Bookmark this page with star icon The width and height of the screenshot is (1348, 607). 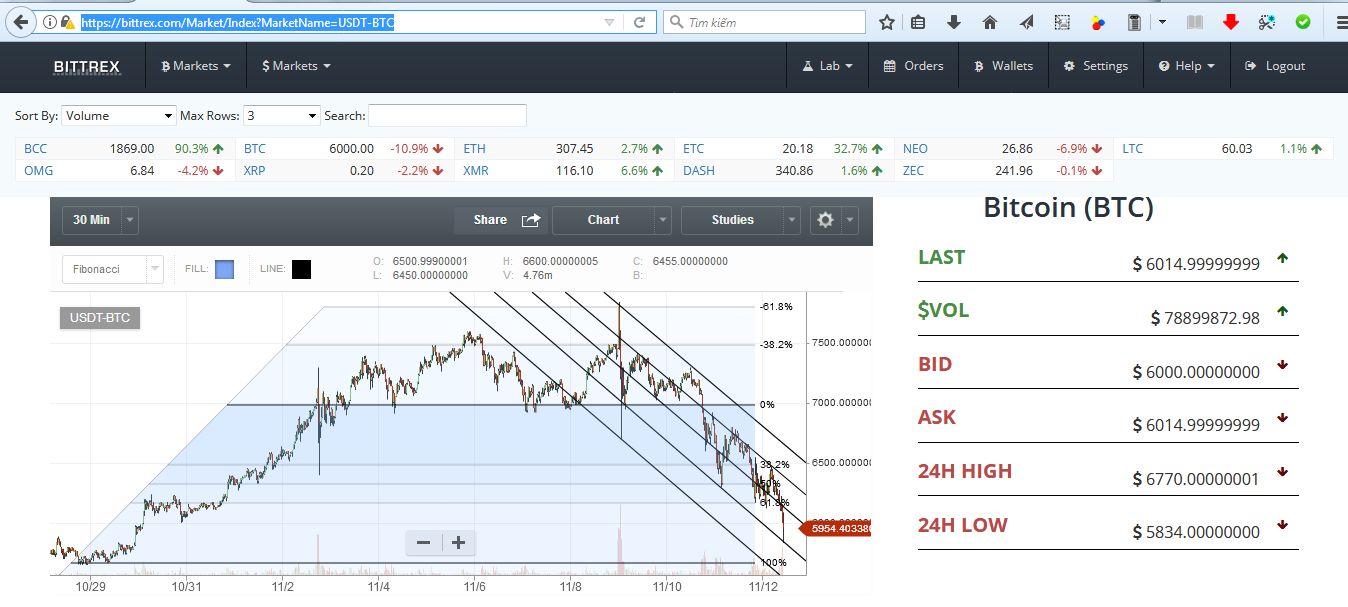[x=886, y=22]
